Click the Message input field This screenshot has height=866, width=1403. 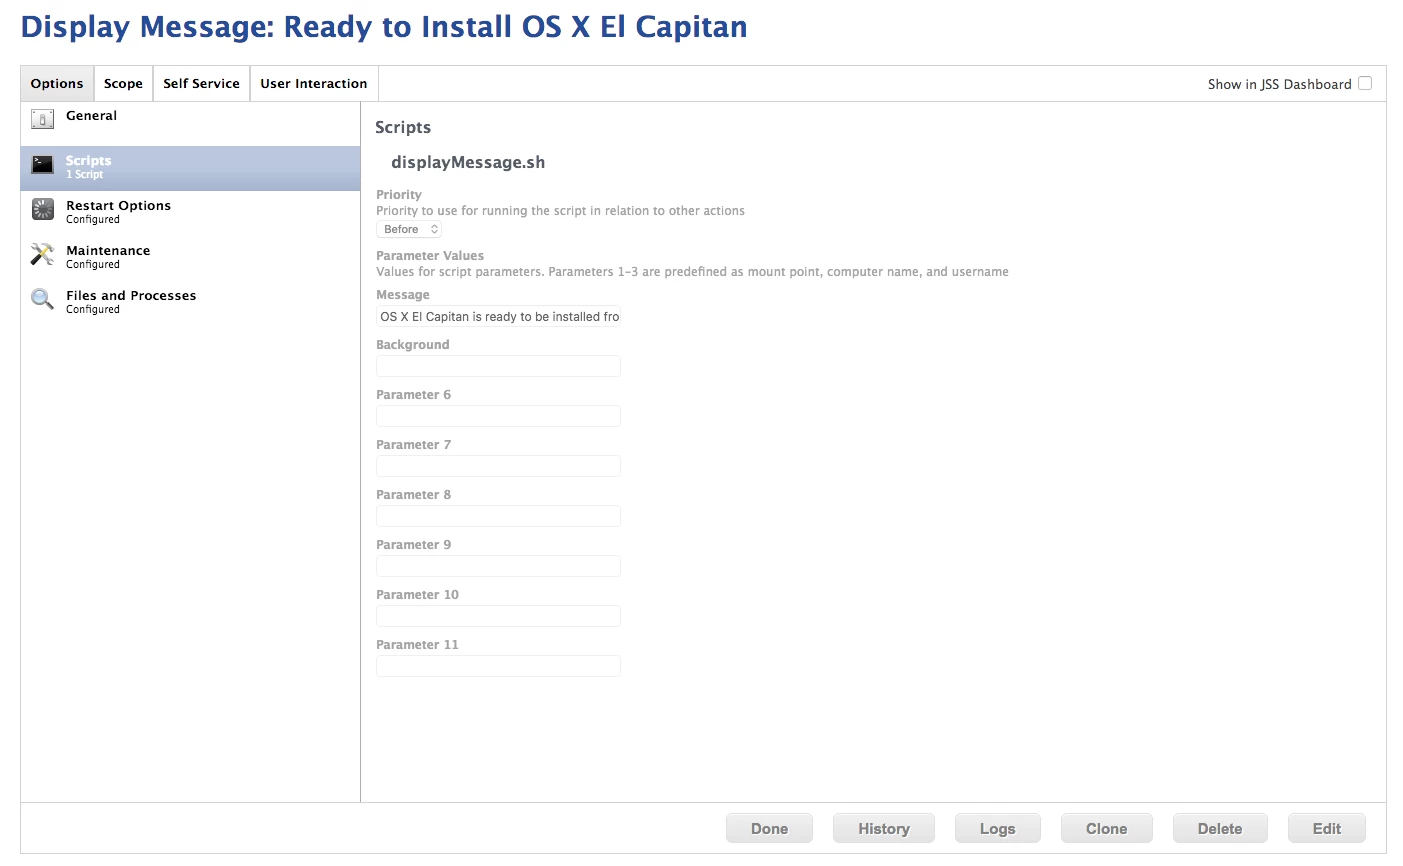click(498, 316)
